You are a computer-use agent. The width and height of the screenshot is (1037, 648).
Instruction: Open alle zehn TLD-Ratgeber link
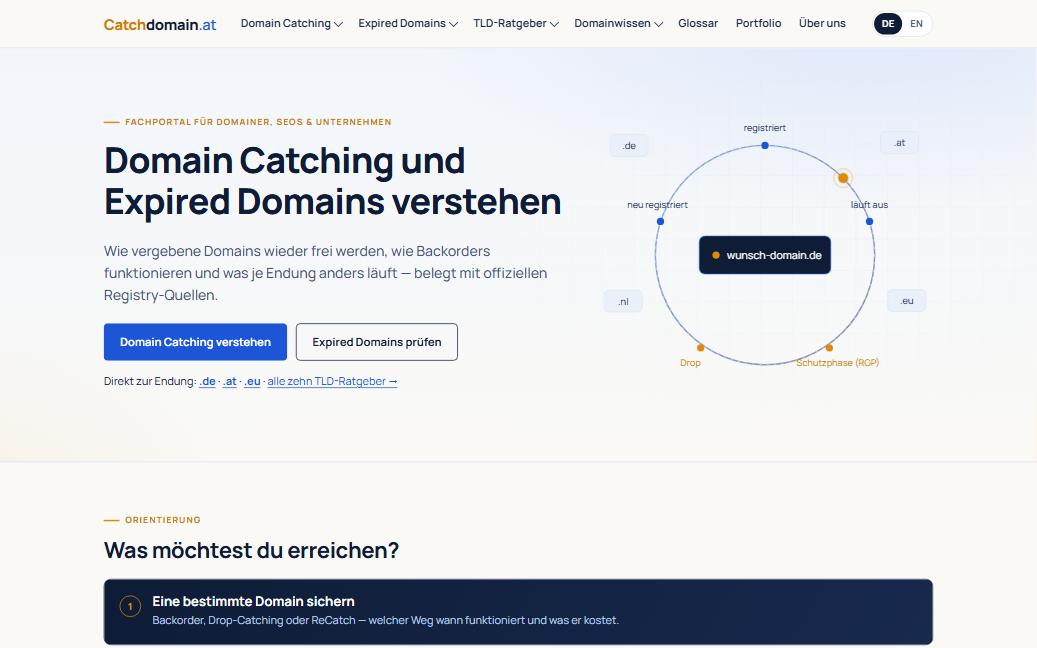(332, 382)
